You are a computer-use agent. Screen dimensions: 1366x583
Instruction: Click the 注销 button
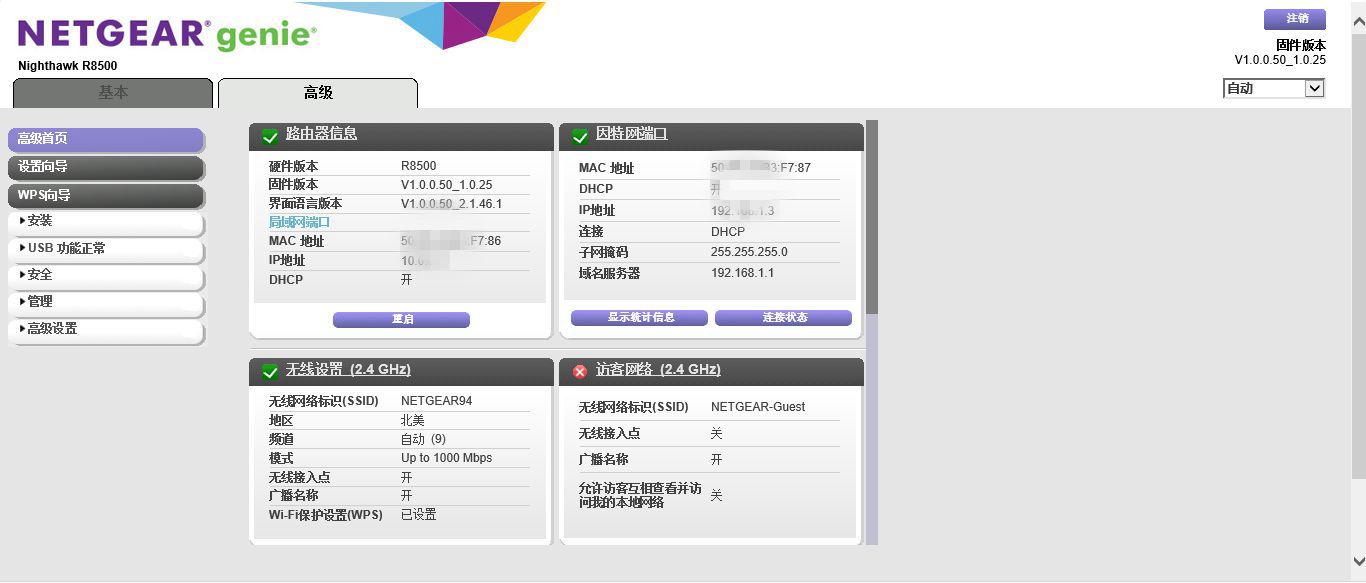click(x=1295, y=18)
